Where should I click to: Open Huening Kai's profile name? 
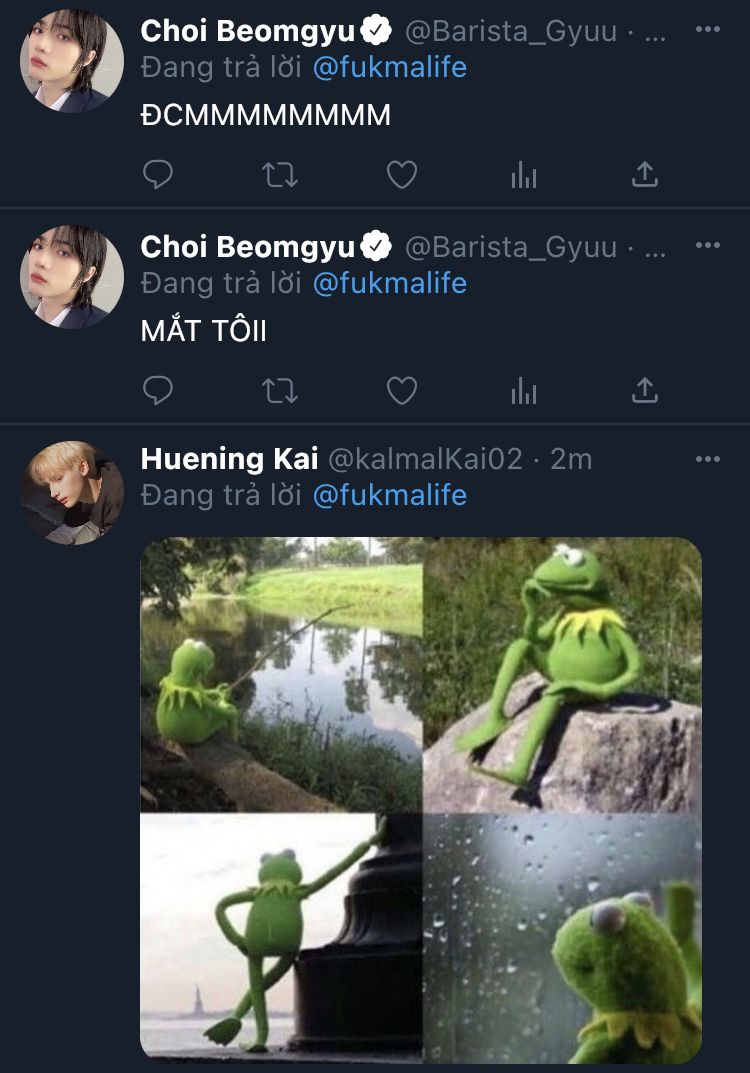pos(229,459)
